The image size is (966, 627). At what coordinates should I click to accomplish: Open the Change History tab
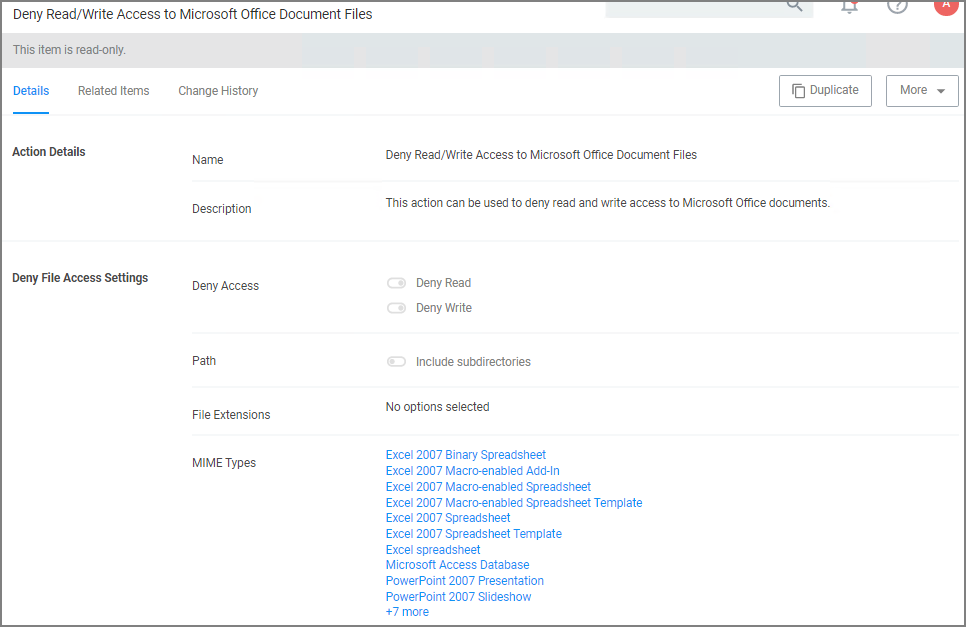pyautogui.click(x=218, y=91)
